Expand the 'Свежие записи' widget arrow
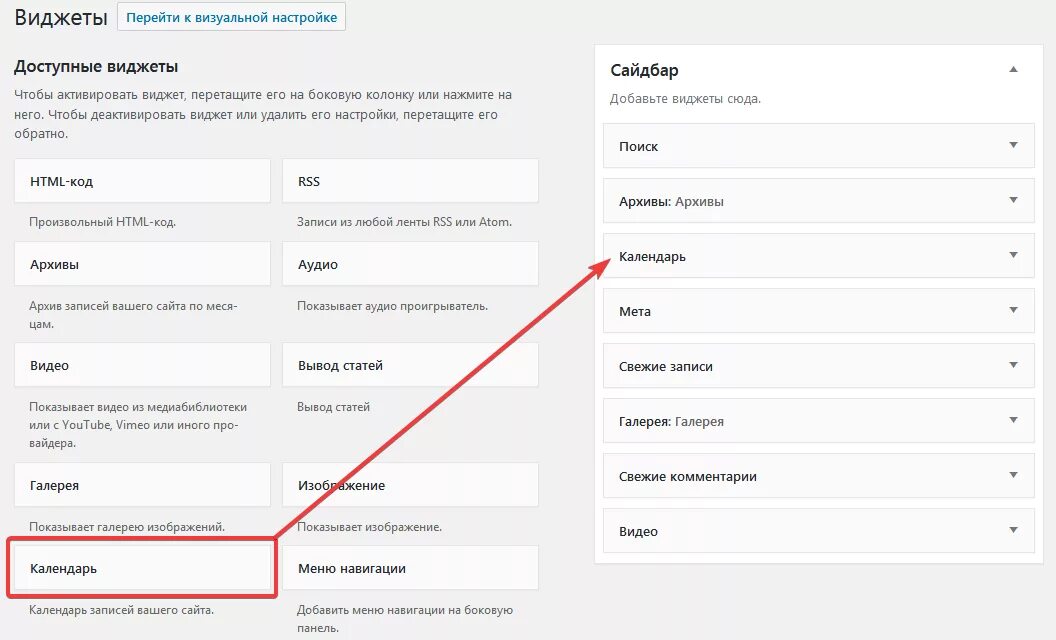 (x=1013, y=365)
